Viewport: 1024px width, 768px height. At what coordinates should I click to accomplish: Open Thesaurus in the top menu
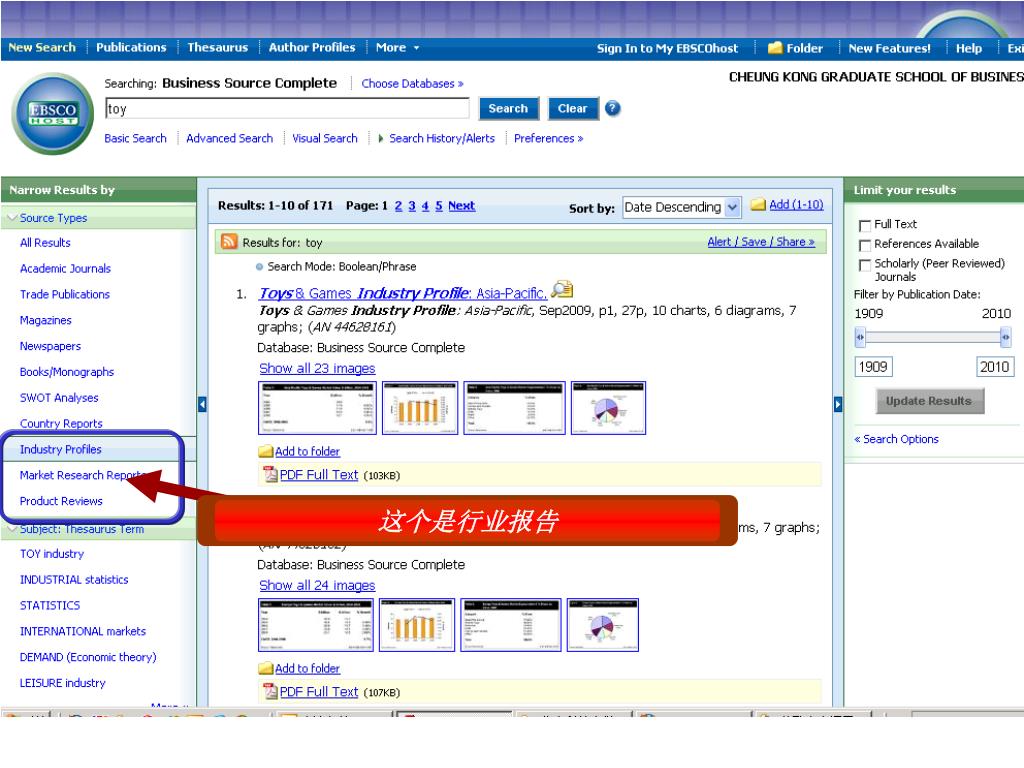coord(217,48)
